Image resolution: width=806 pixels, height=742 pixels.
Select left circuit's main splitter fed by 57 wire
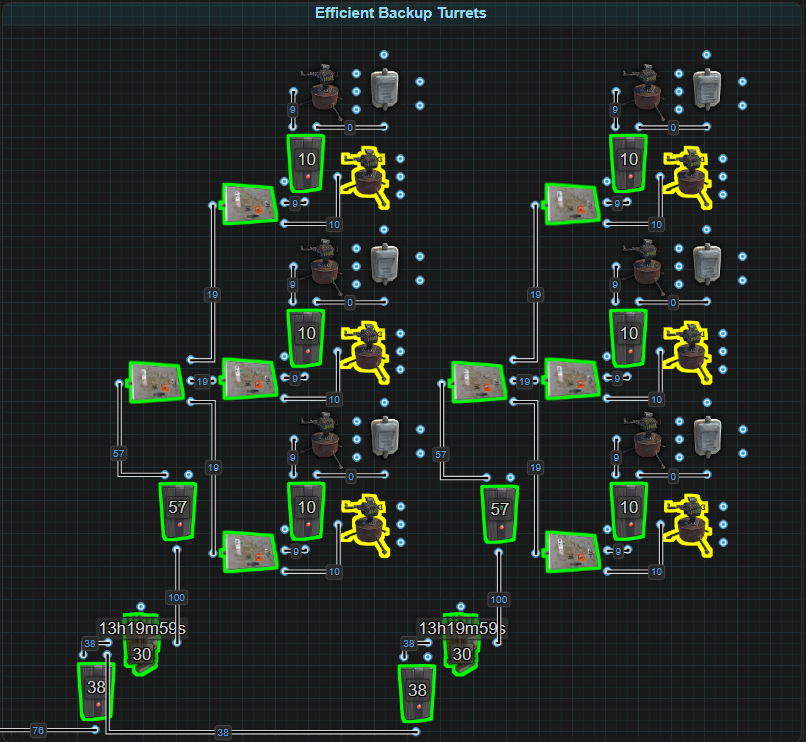coord(156,382)
